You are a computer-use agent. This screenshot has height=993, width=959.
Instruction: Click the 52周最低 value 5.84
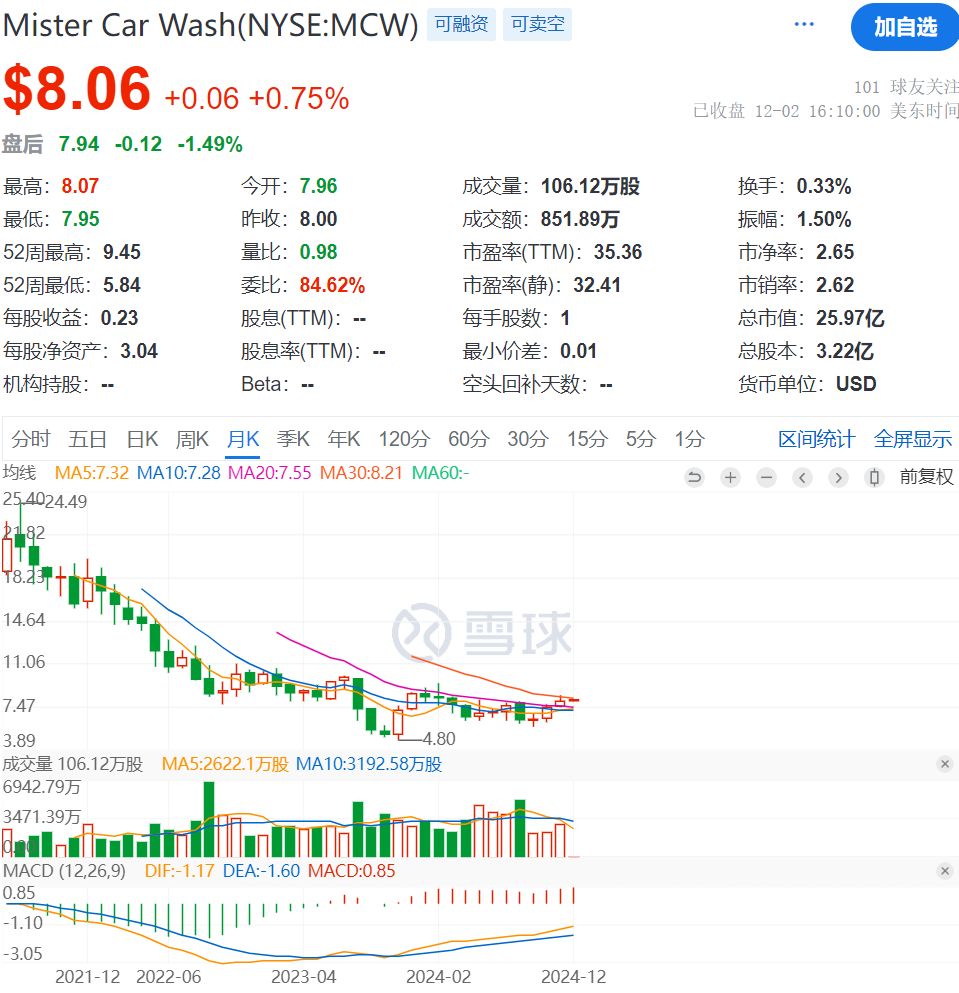click(122, 285)
